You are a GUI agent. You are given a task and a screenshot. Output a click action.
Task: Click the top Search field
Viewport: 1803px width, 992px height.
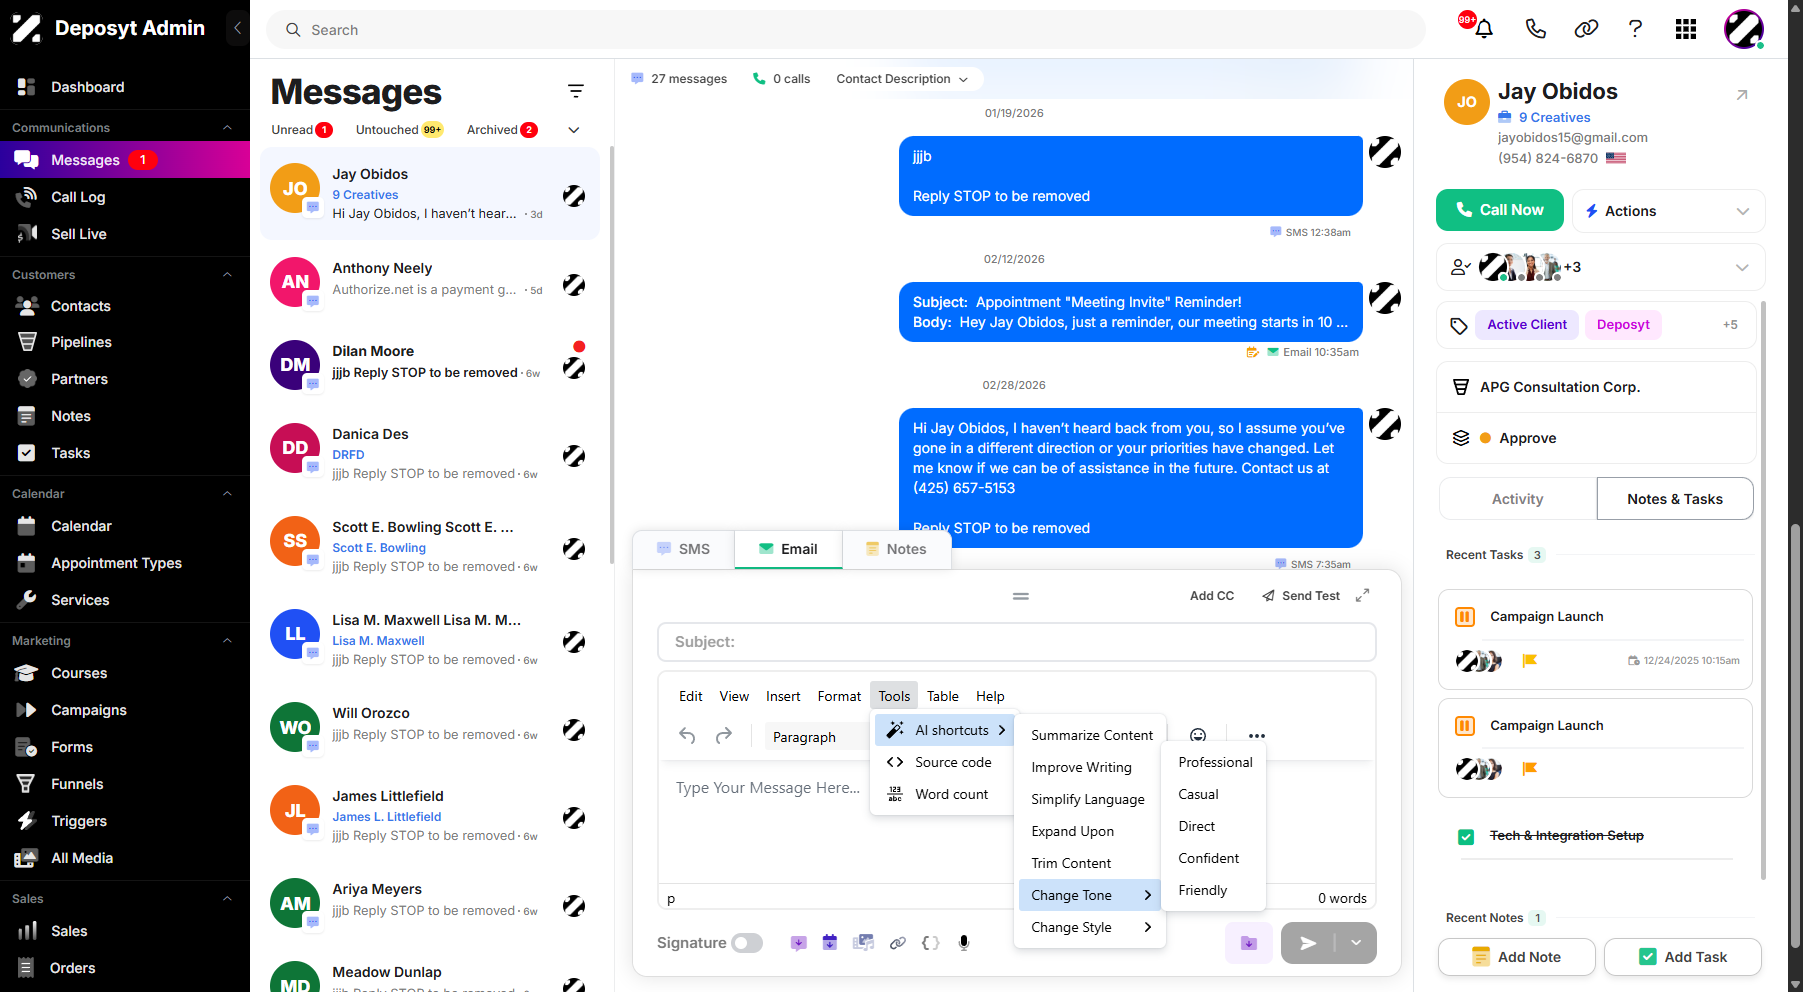846,30
